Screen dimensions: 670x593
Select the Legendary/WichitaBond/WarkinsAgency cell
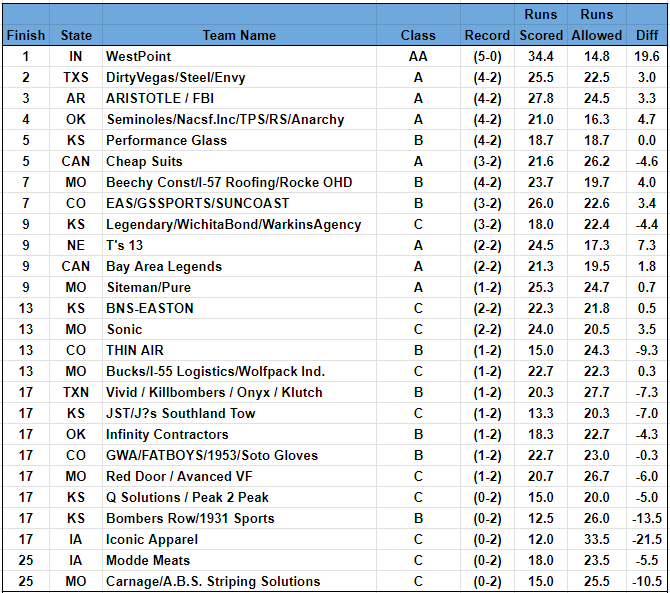tap(239, 224)
